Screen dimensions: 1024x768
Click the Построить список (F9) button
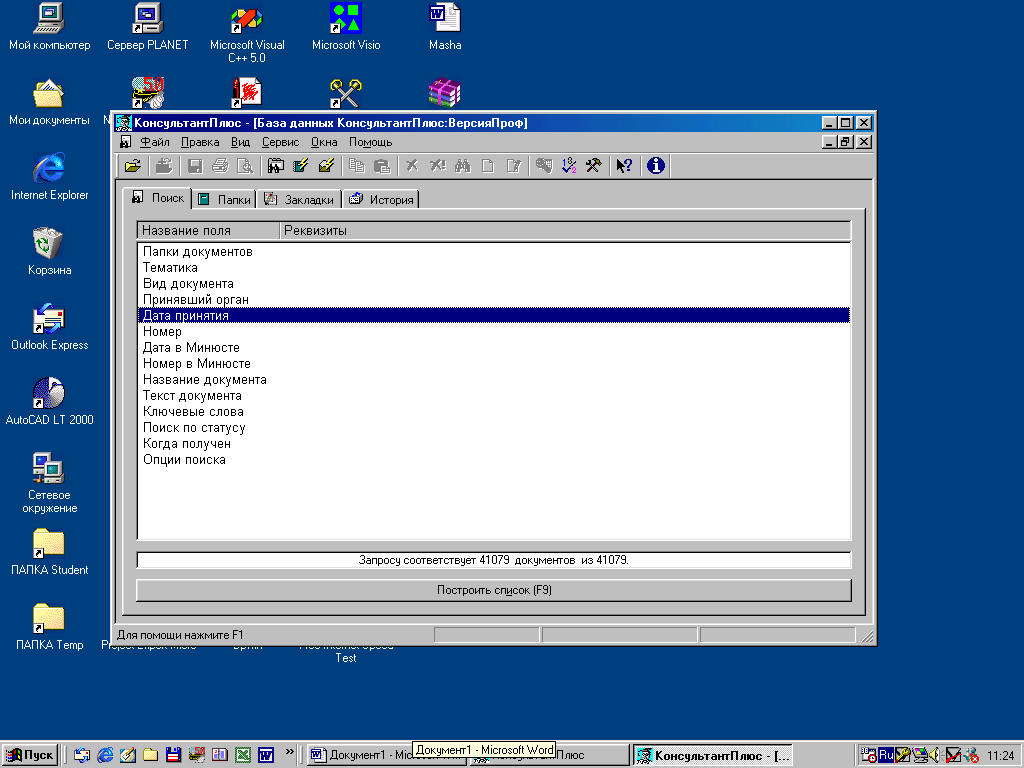click(494, 590)
